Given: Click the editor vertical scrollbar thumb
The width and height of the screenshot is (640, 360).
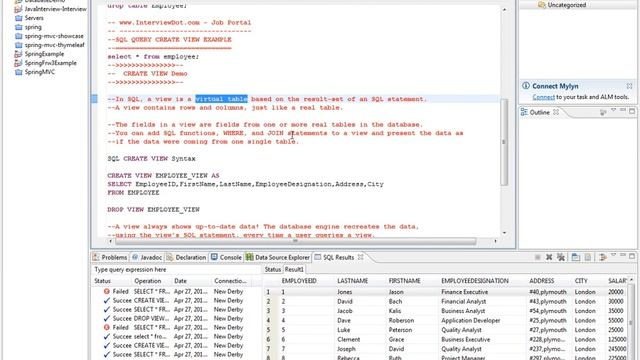Looking at the screenshot, I should pos(504,142).
